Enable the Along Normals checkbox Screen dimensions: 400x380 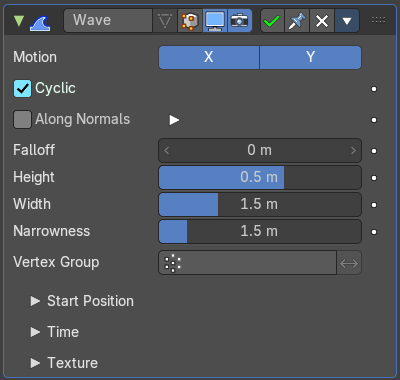[22, 119]
